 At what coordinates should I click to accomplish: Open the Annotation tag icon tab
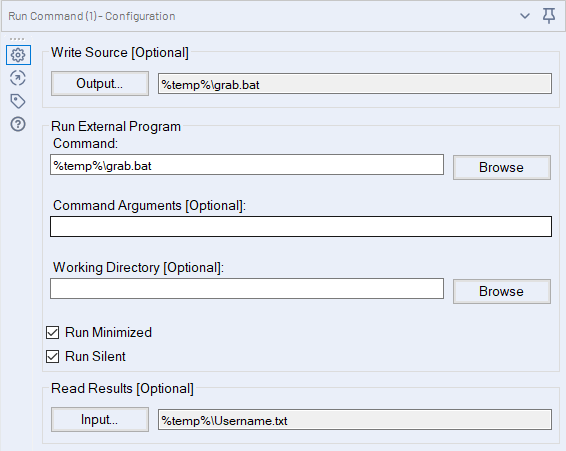[x=18, y=101]
